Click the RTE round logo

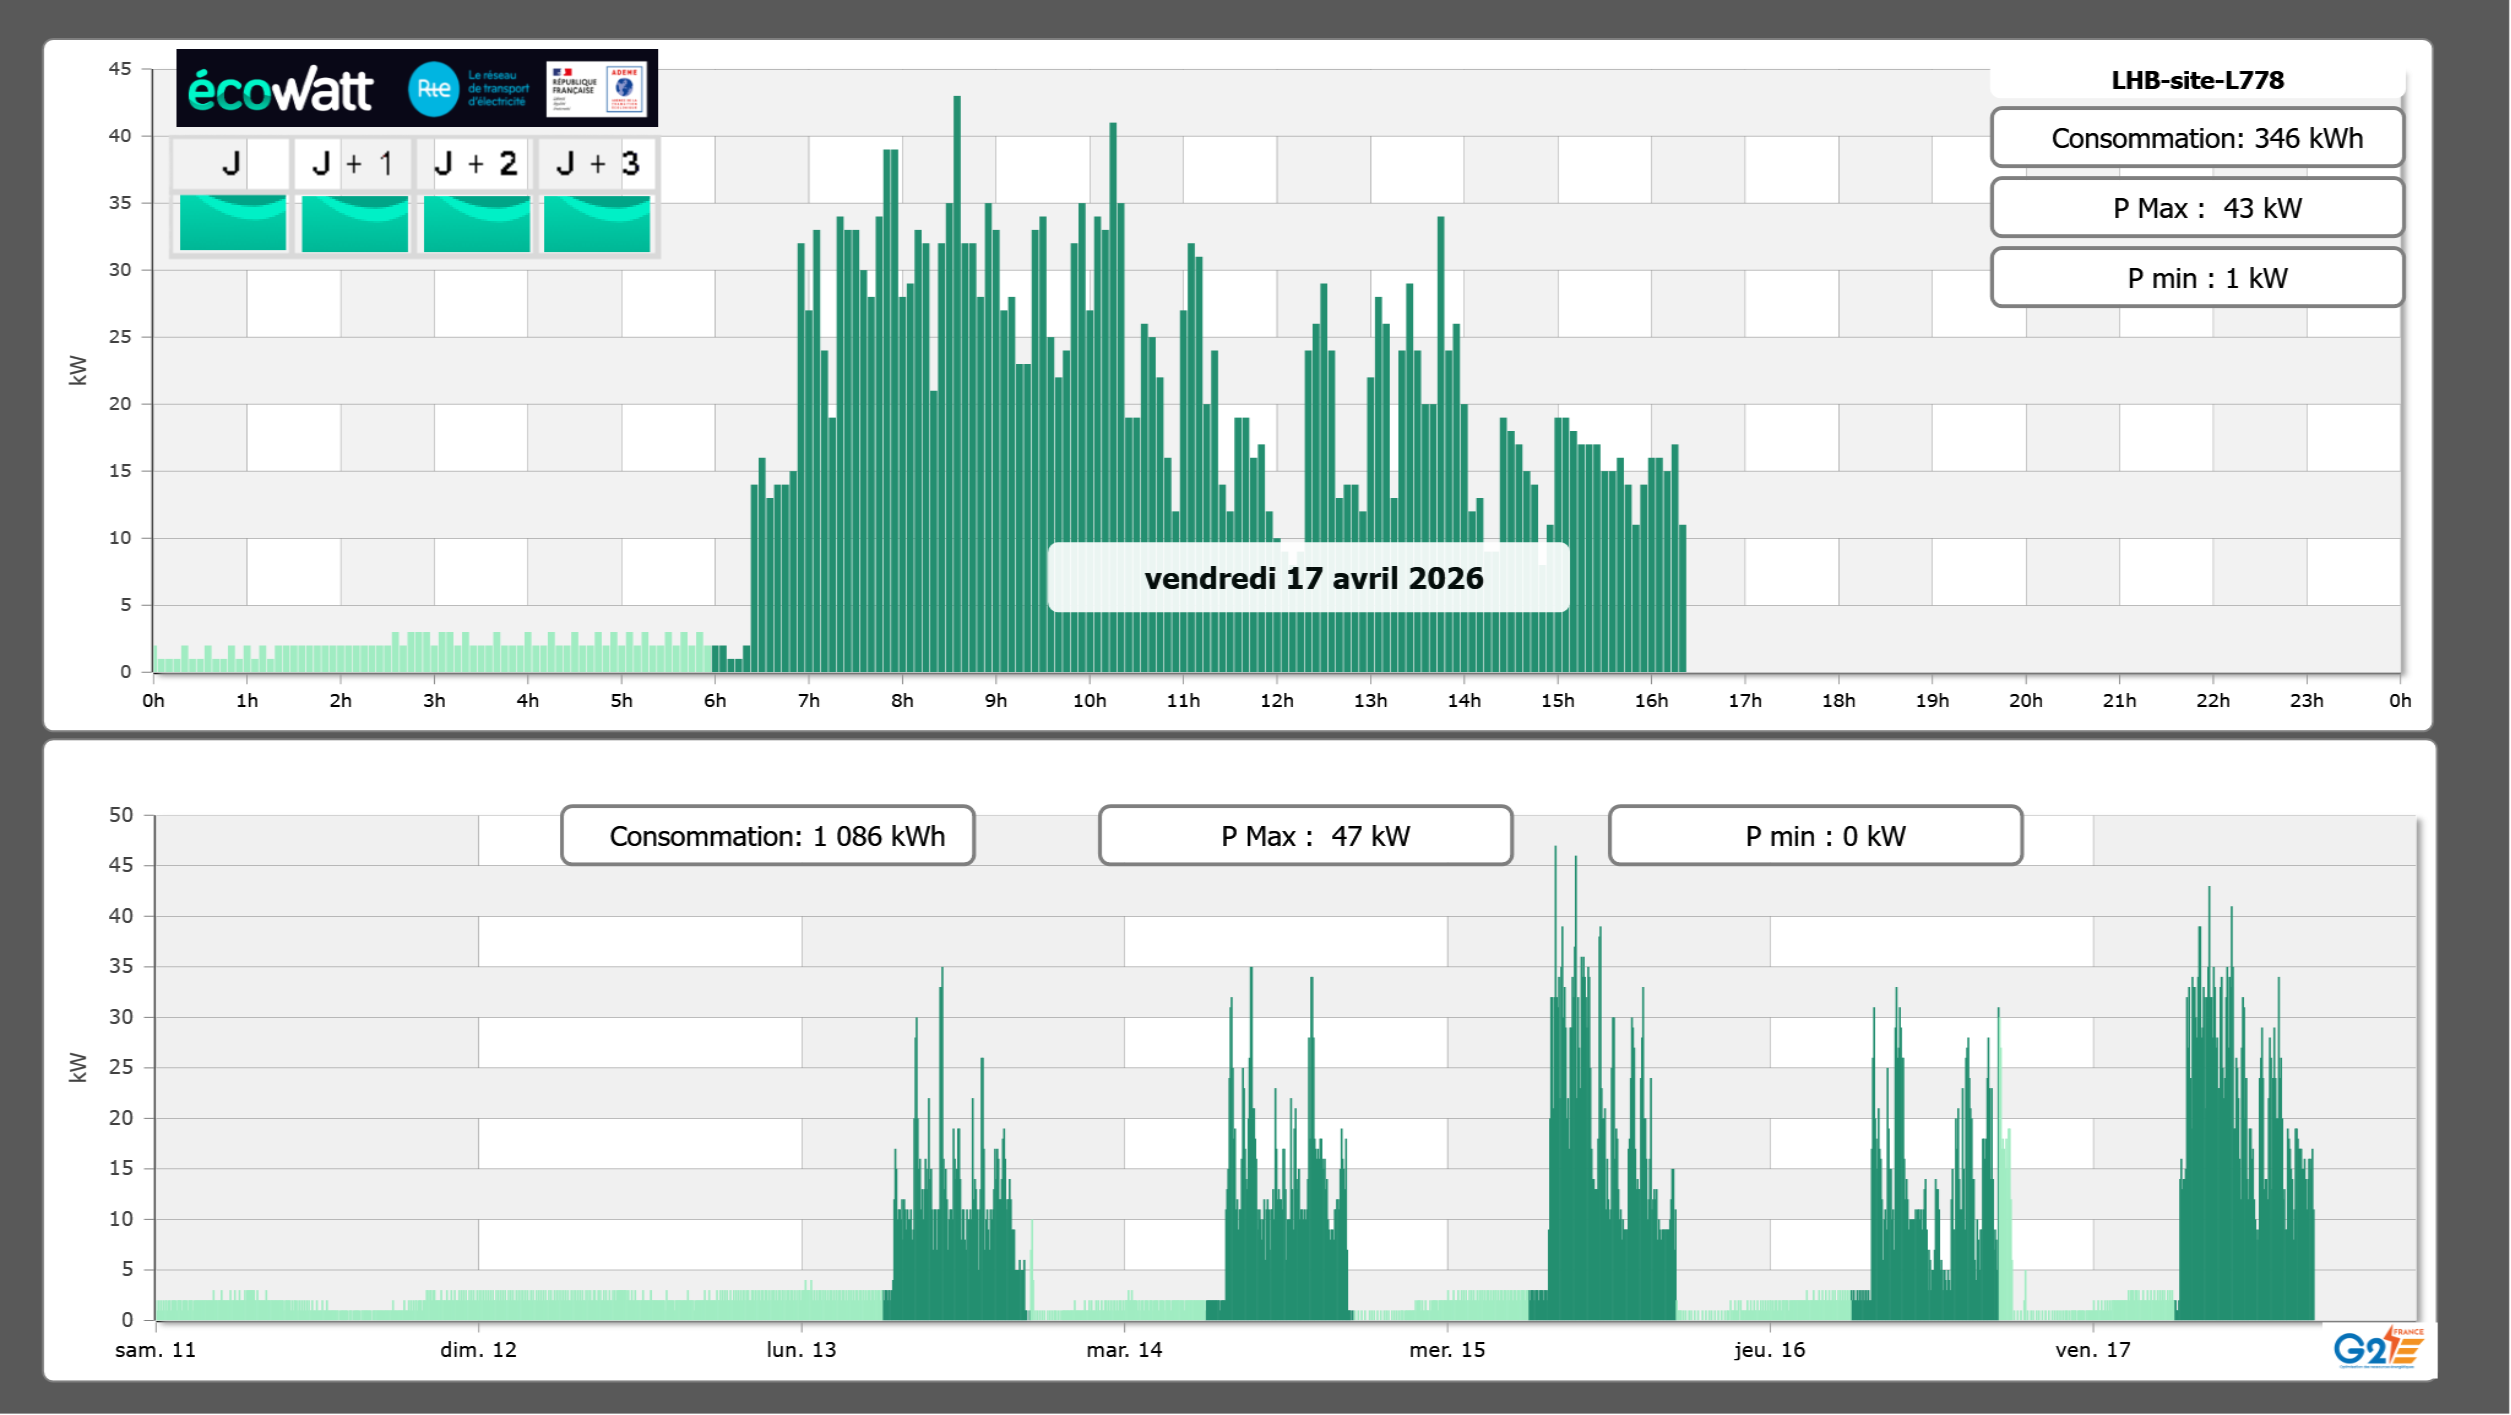click(x=433, y=89)
